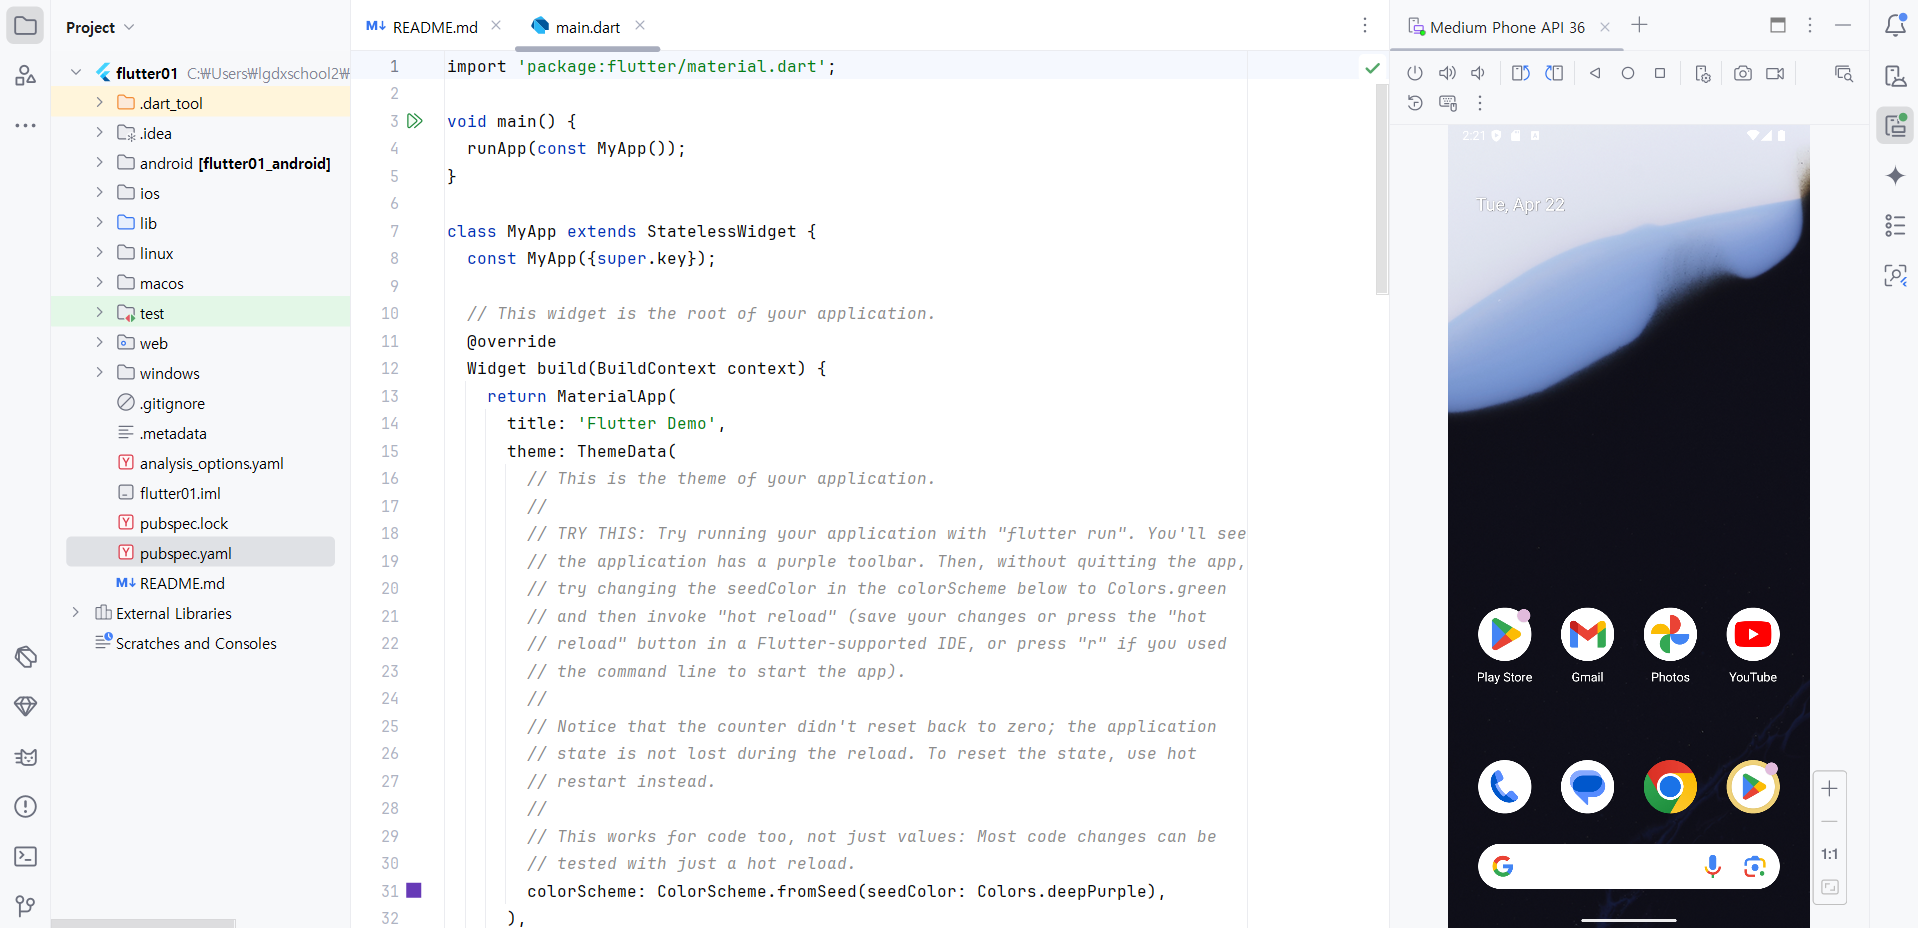The image size is (1918, 928).
Task: Reset emulator zoom to 1:1
Action: click(1829, 854)
